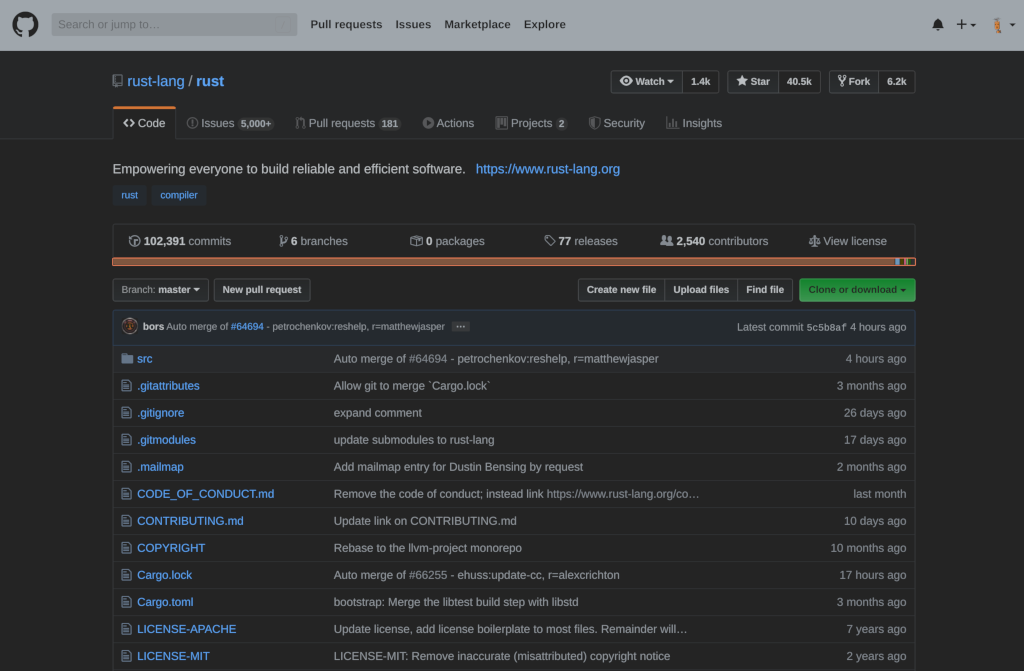Open the GitHub home logo
Viewport: 1024px width, 671px height.
(25, 25)
